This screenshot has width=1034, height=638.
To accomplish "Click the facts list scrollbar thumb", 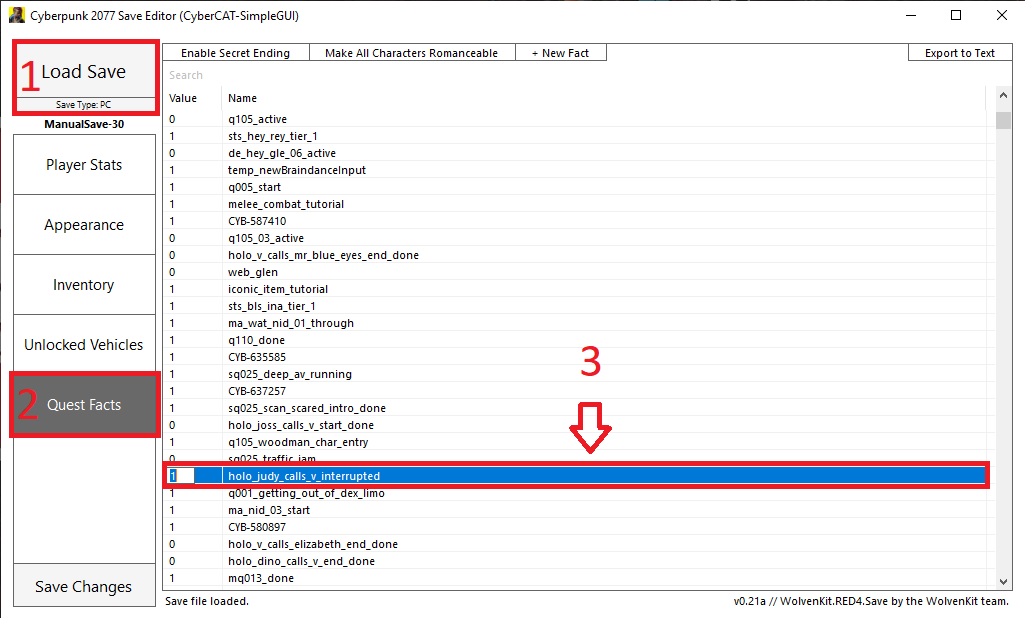I will coord(1003,121).
